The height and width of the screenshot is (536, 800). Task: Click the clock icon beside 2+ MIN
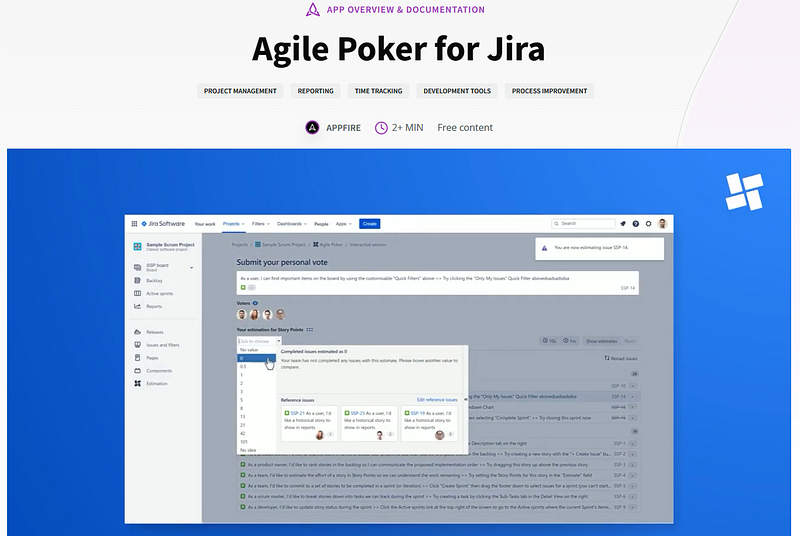coord(381,128)
